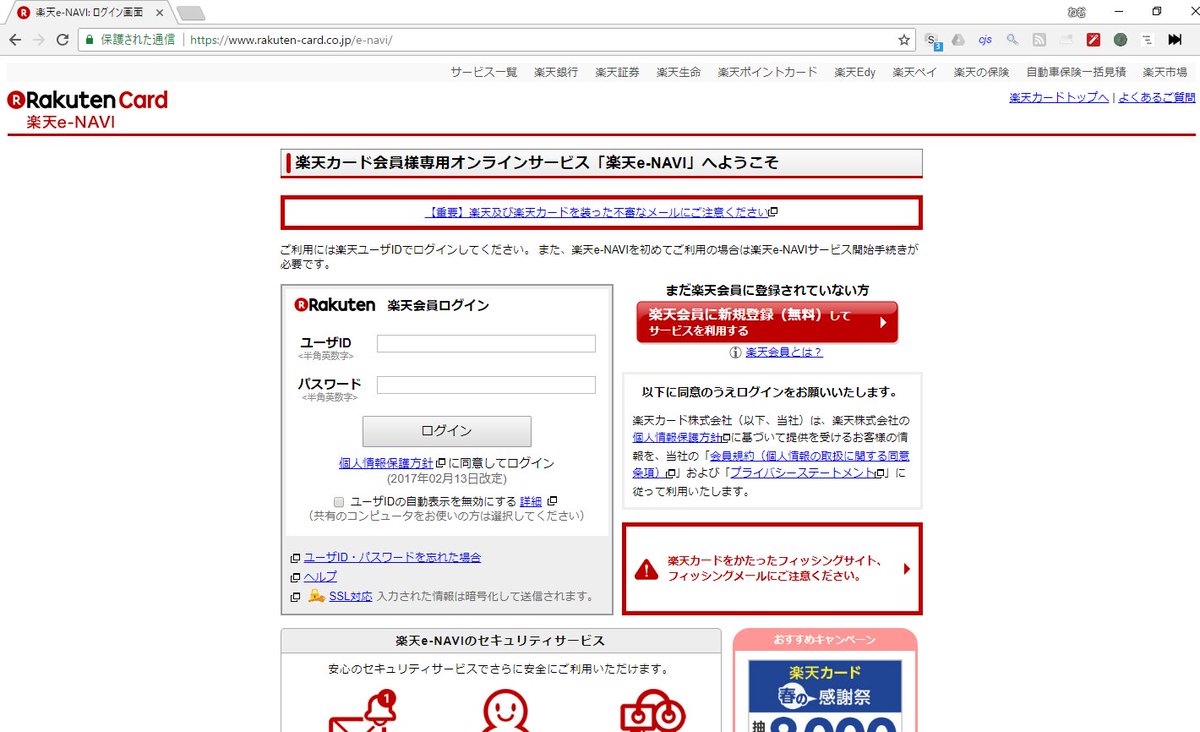The width and height of the screenshot is (1200, 732).
Task: Open 楽天の保険 in top navigation
Action: pos(981,72)
